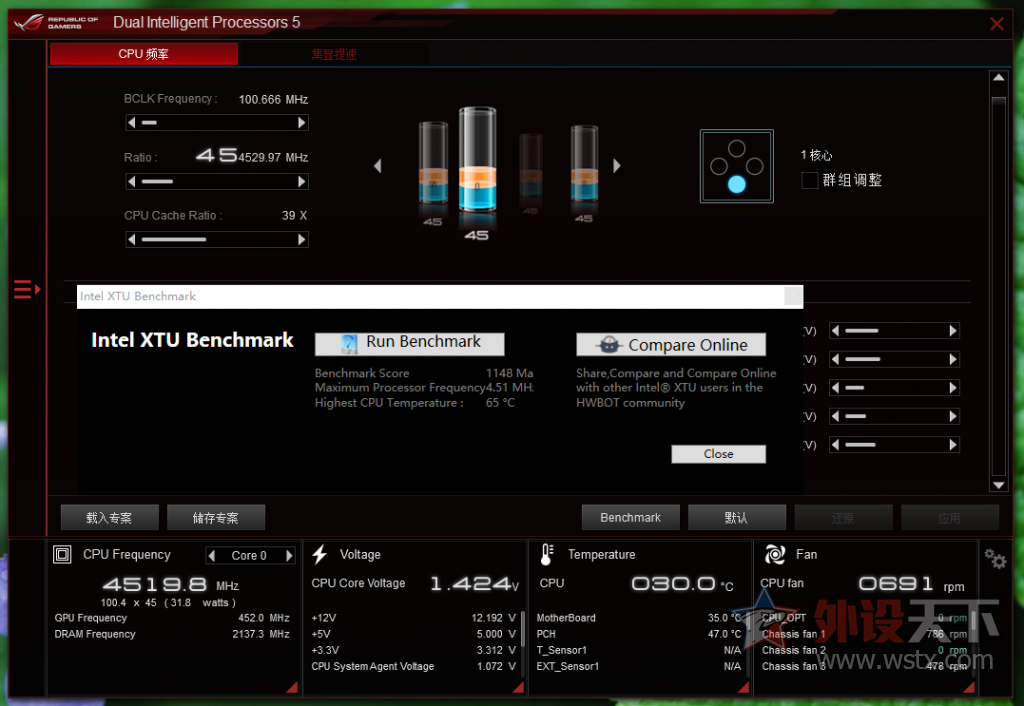The image size is (1024, 706).
Task: Click the BCLK value "100.666 MHz"
Action: coord(273,99)
